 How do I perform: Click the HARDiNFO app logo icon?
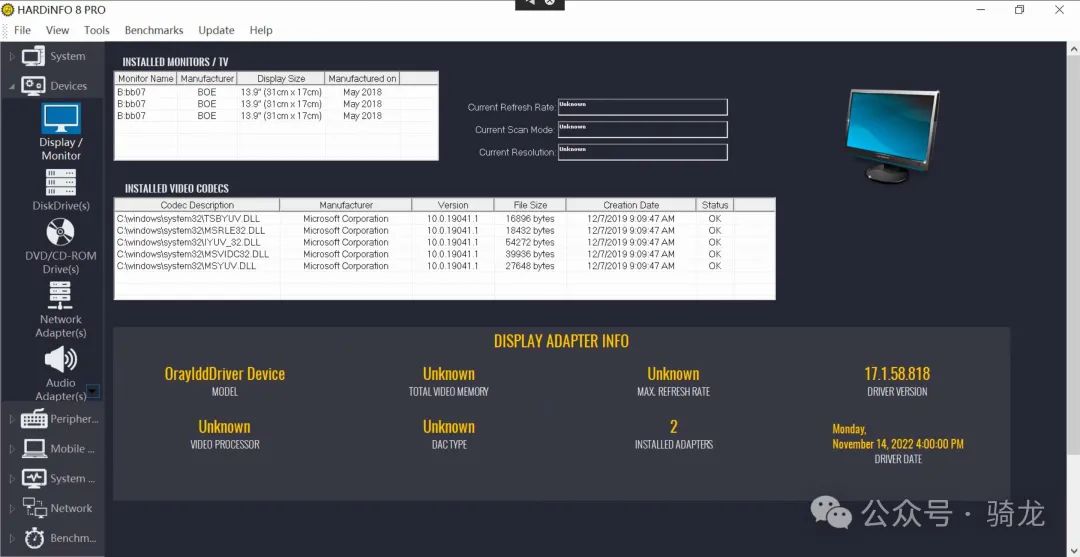(8, 10)
